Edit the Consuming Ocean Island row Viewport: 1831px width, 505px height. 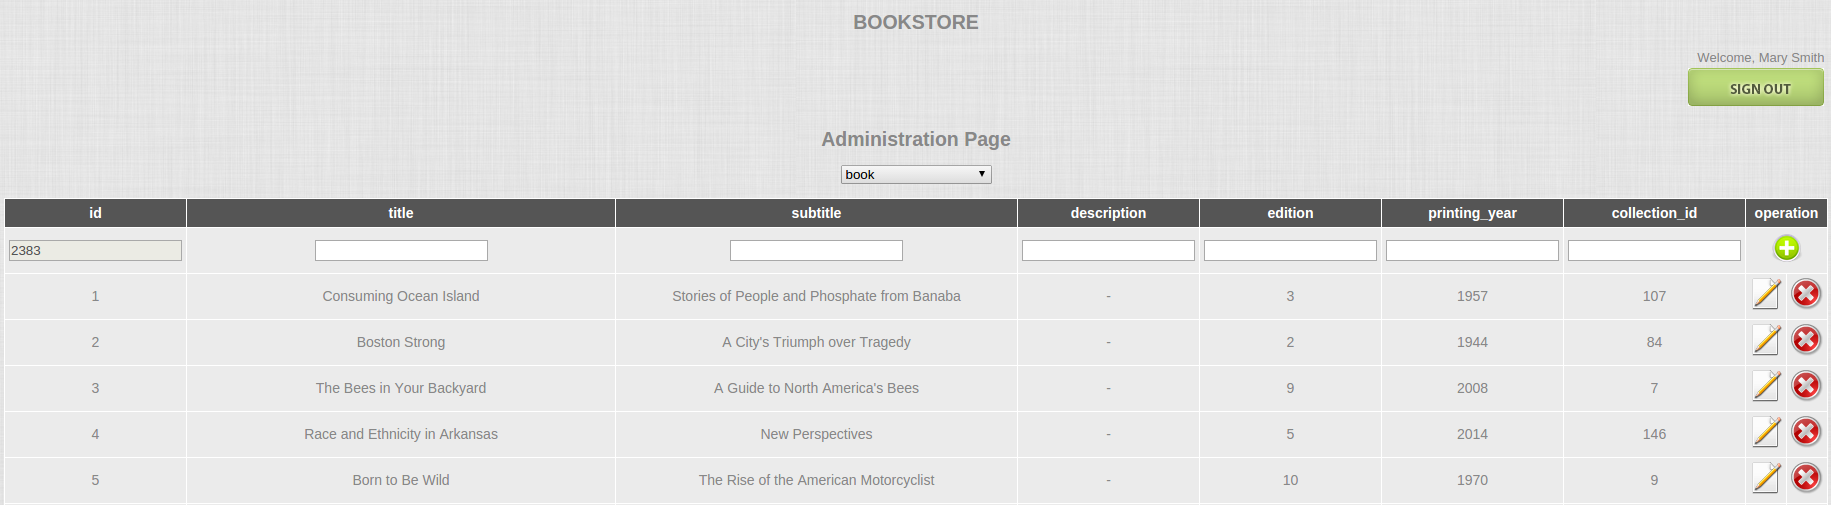coord(1767,294)
